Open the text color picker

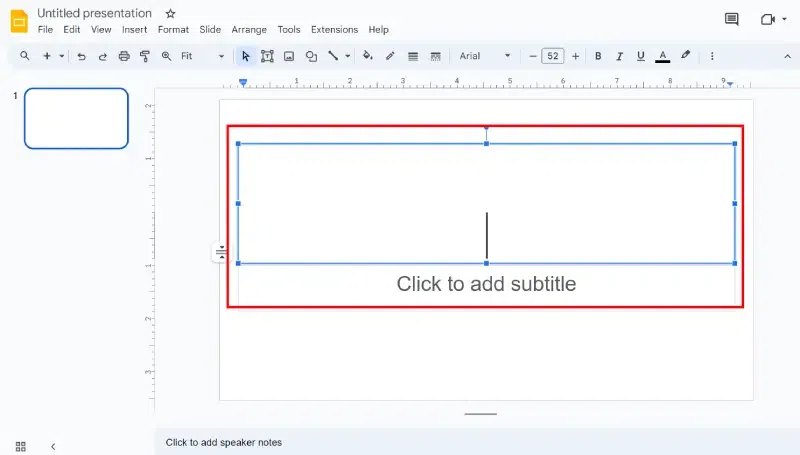tap(662, 56)
